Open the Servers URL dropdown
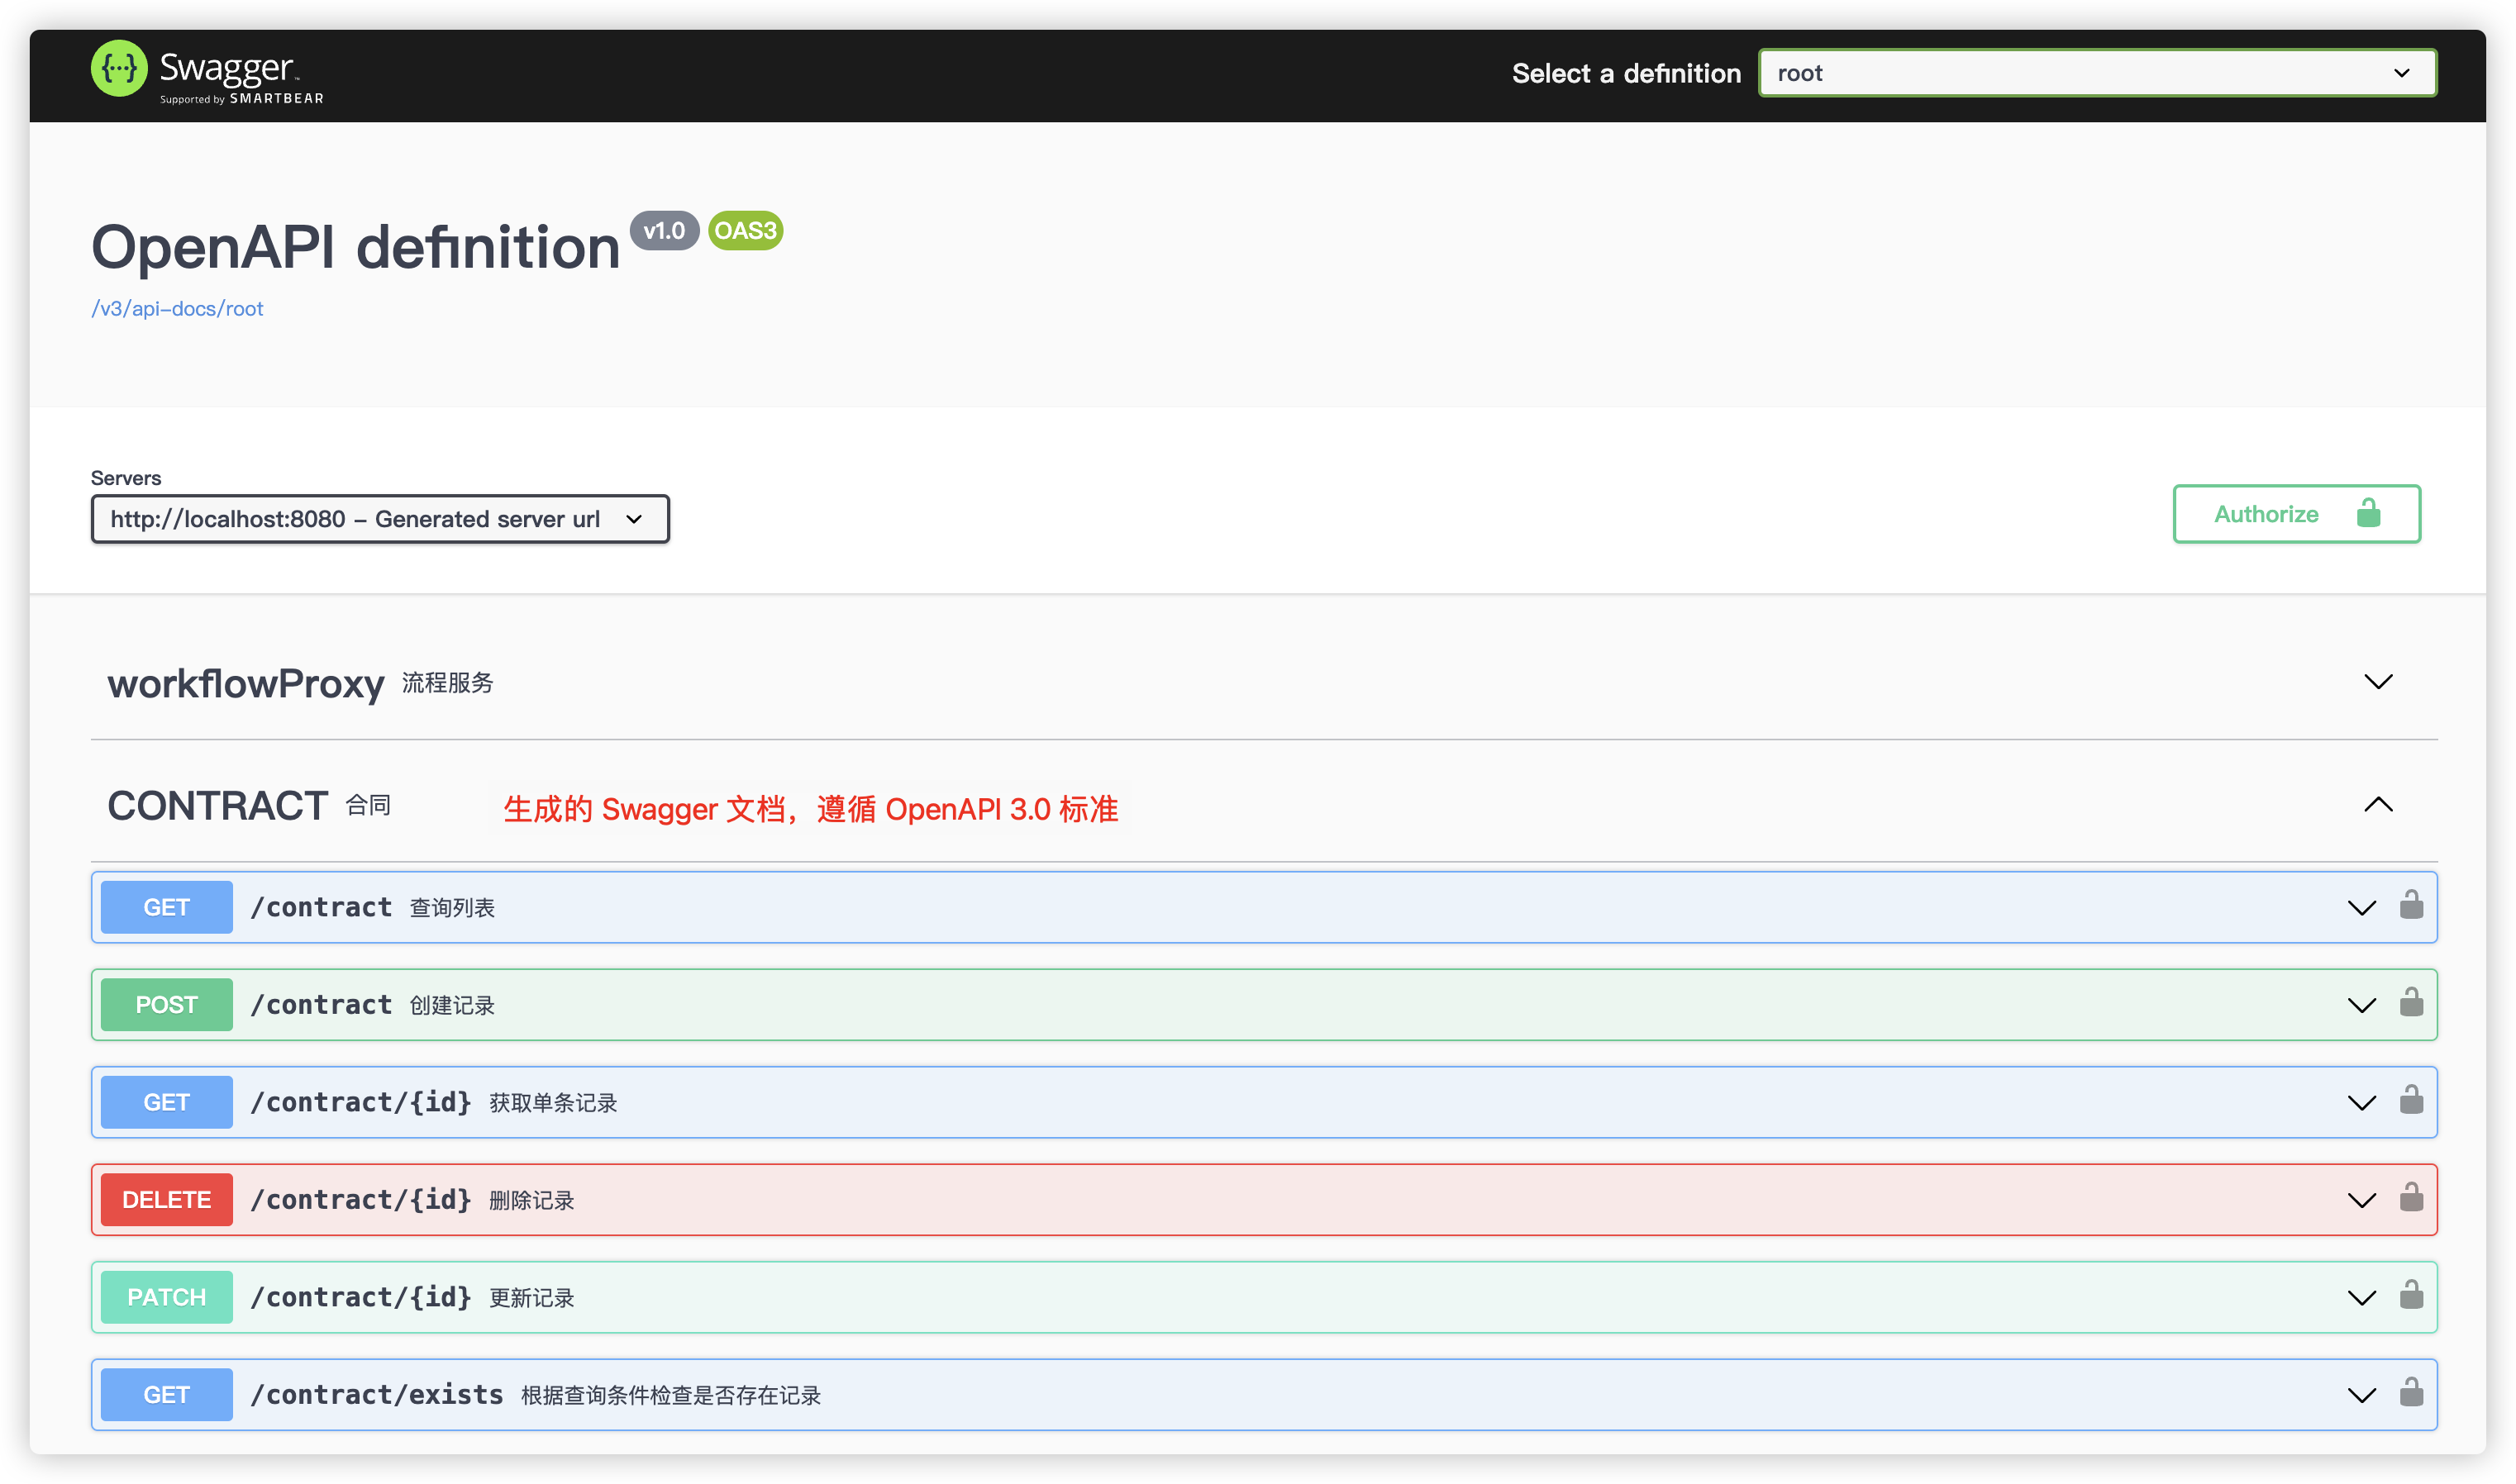 pos(380,519)
